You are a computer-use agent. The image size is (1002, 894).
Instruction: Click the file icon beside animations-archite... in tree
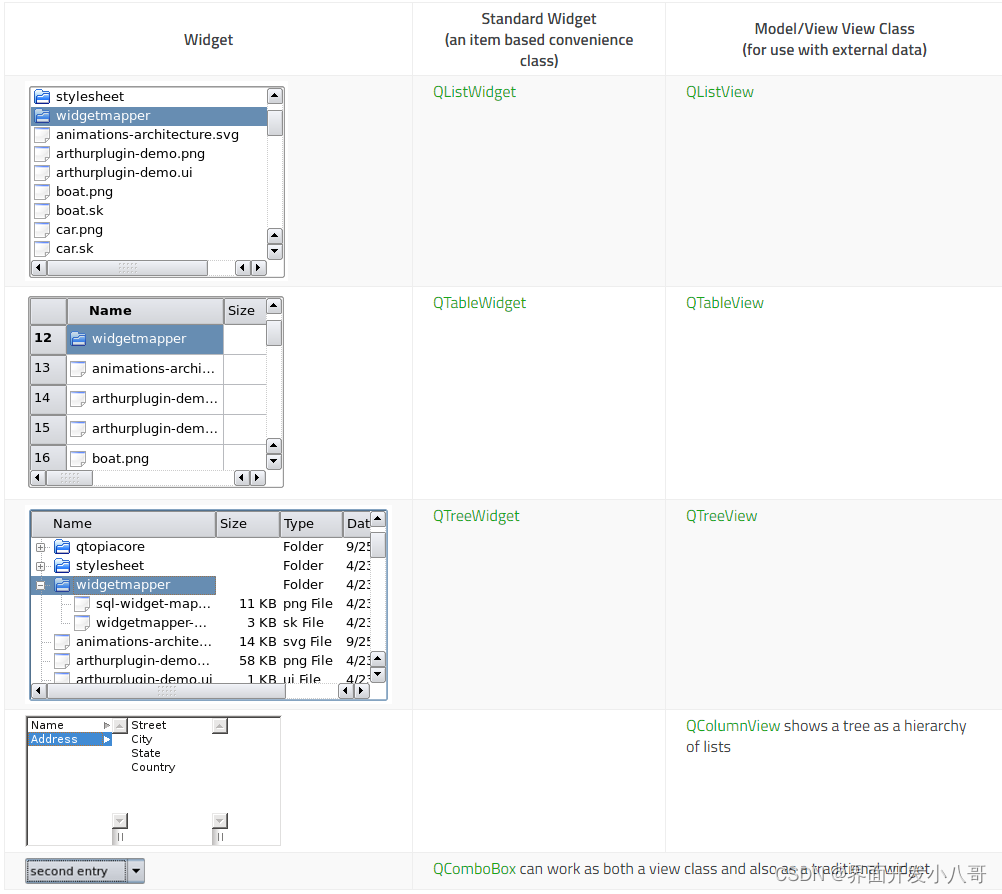coord(62,642)
